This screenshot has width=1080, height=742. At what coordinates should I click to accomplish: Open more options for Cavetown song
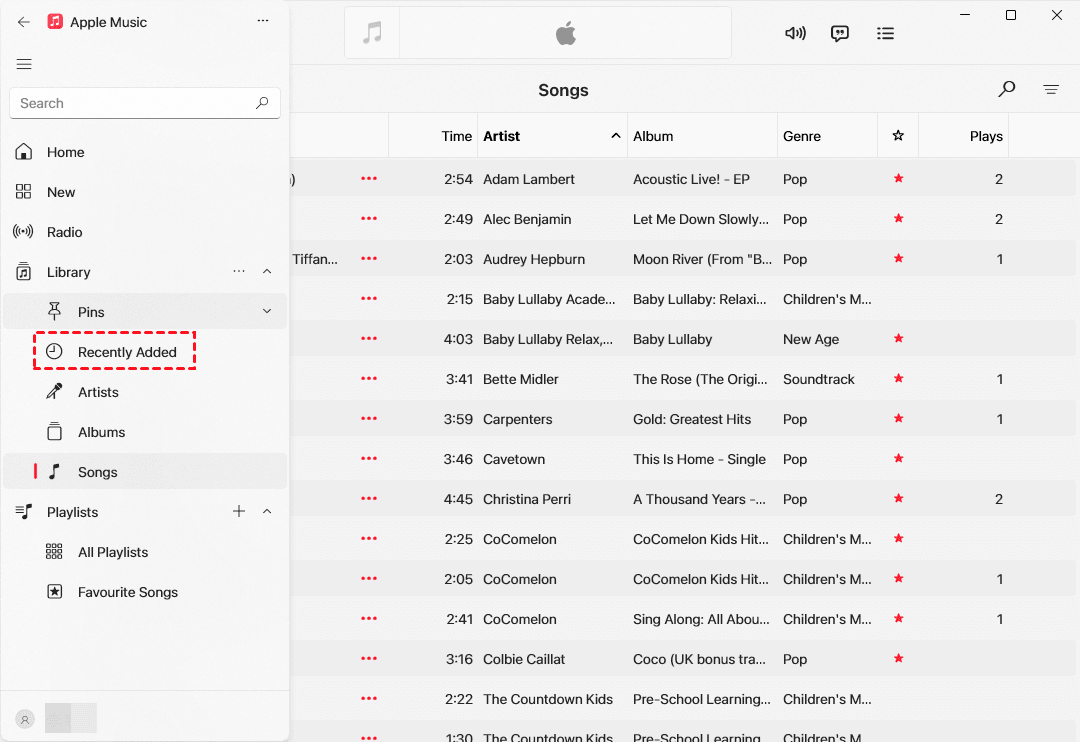pyautogui.click(x=369, y=458)
